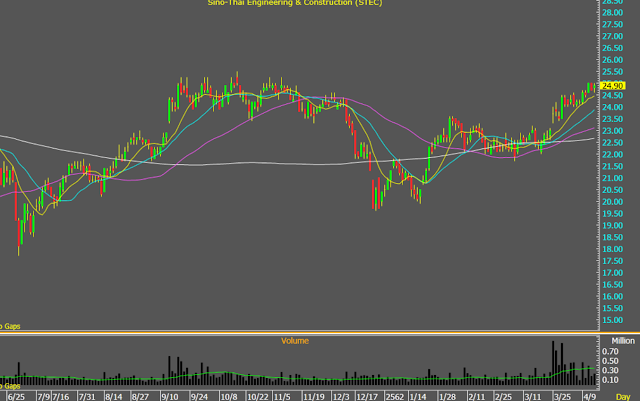Click the 16.00 price axis label
The height and width of the screenshot is (401, 640).
[613, 297]
